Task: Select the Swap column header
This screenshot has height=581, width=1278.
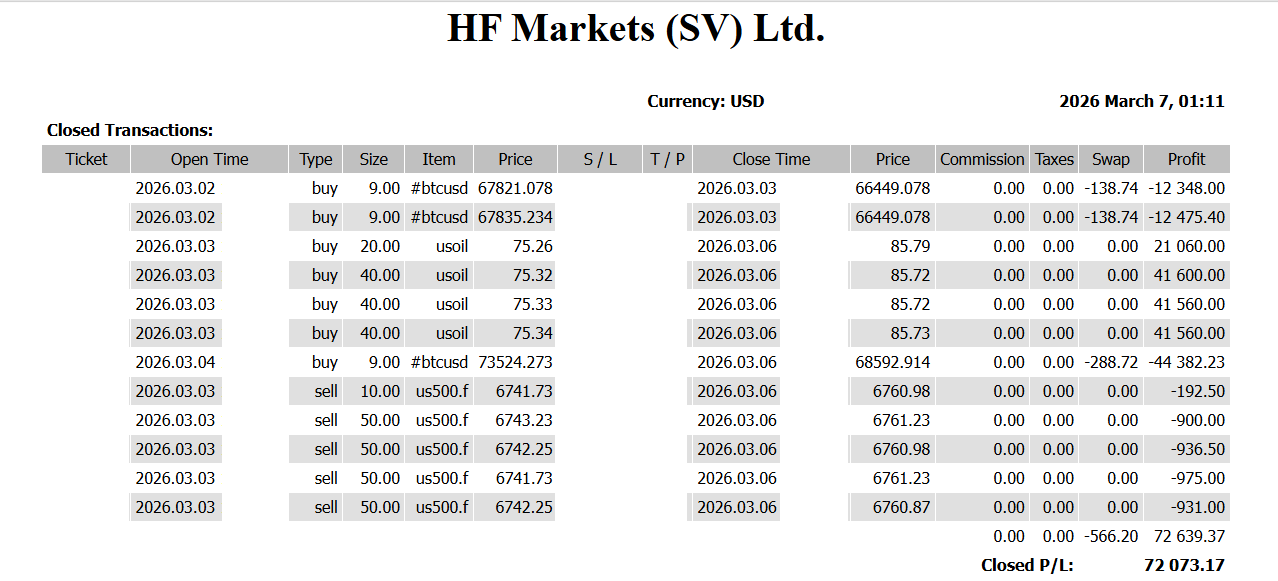Action: pos(1110,159)
